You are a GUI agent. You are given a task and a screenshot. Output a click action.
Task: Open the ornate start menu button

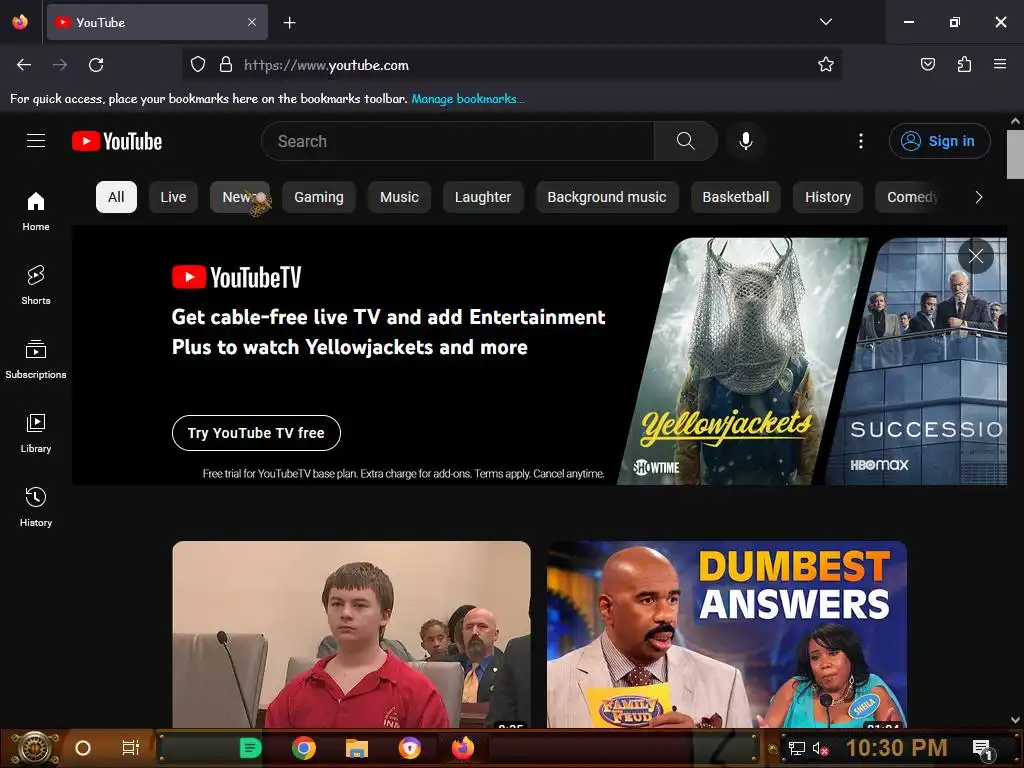34,748
